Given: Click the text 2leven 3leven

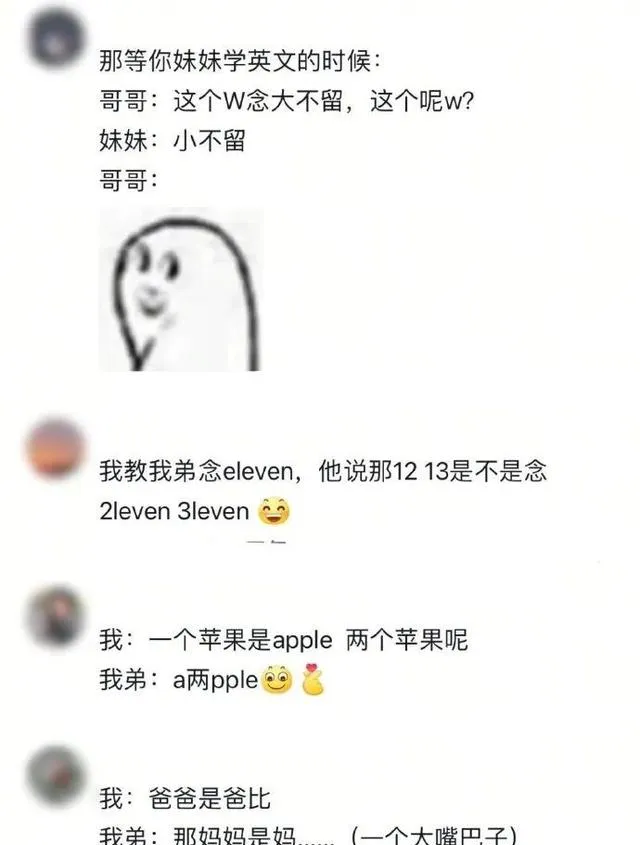Looking at the screenshot, I should coord(174,511).
